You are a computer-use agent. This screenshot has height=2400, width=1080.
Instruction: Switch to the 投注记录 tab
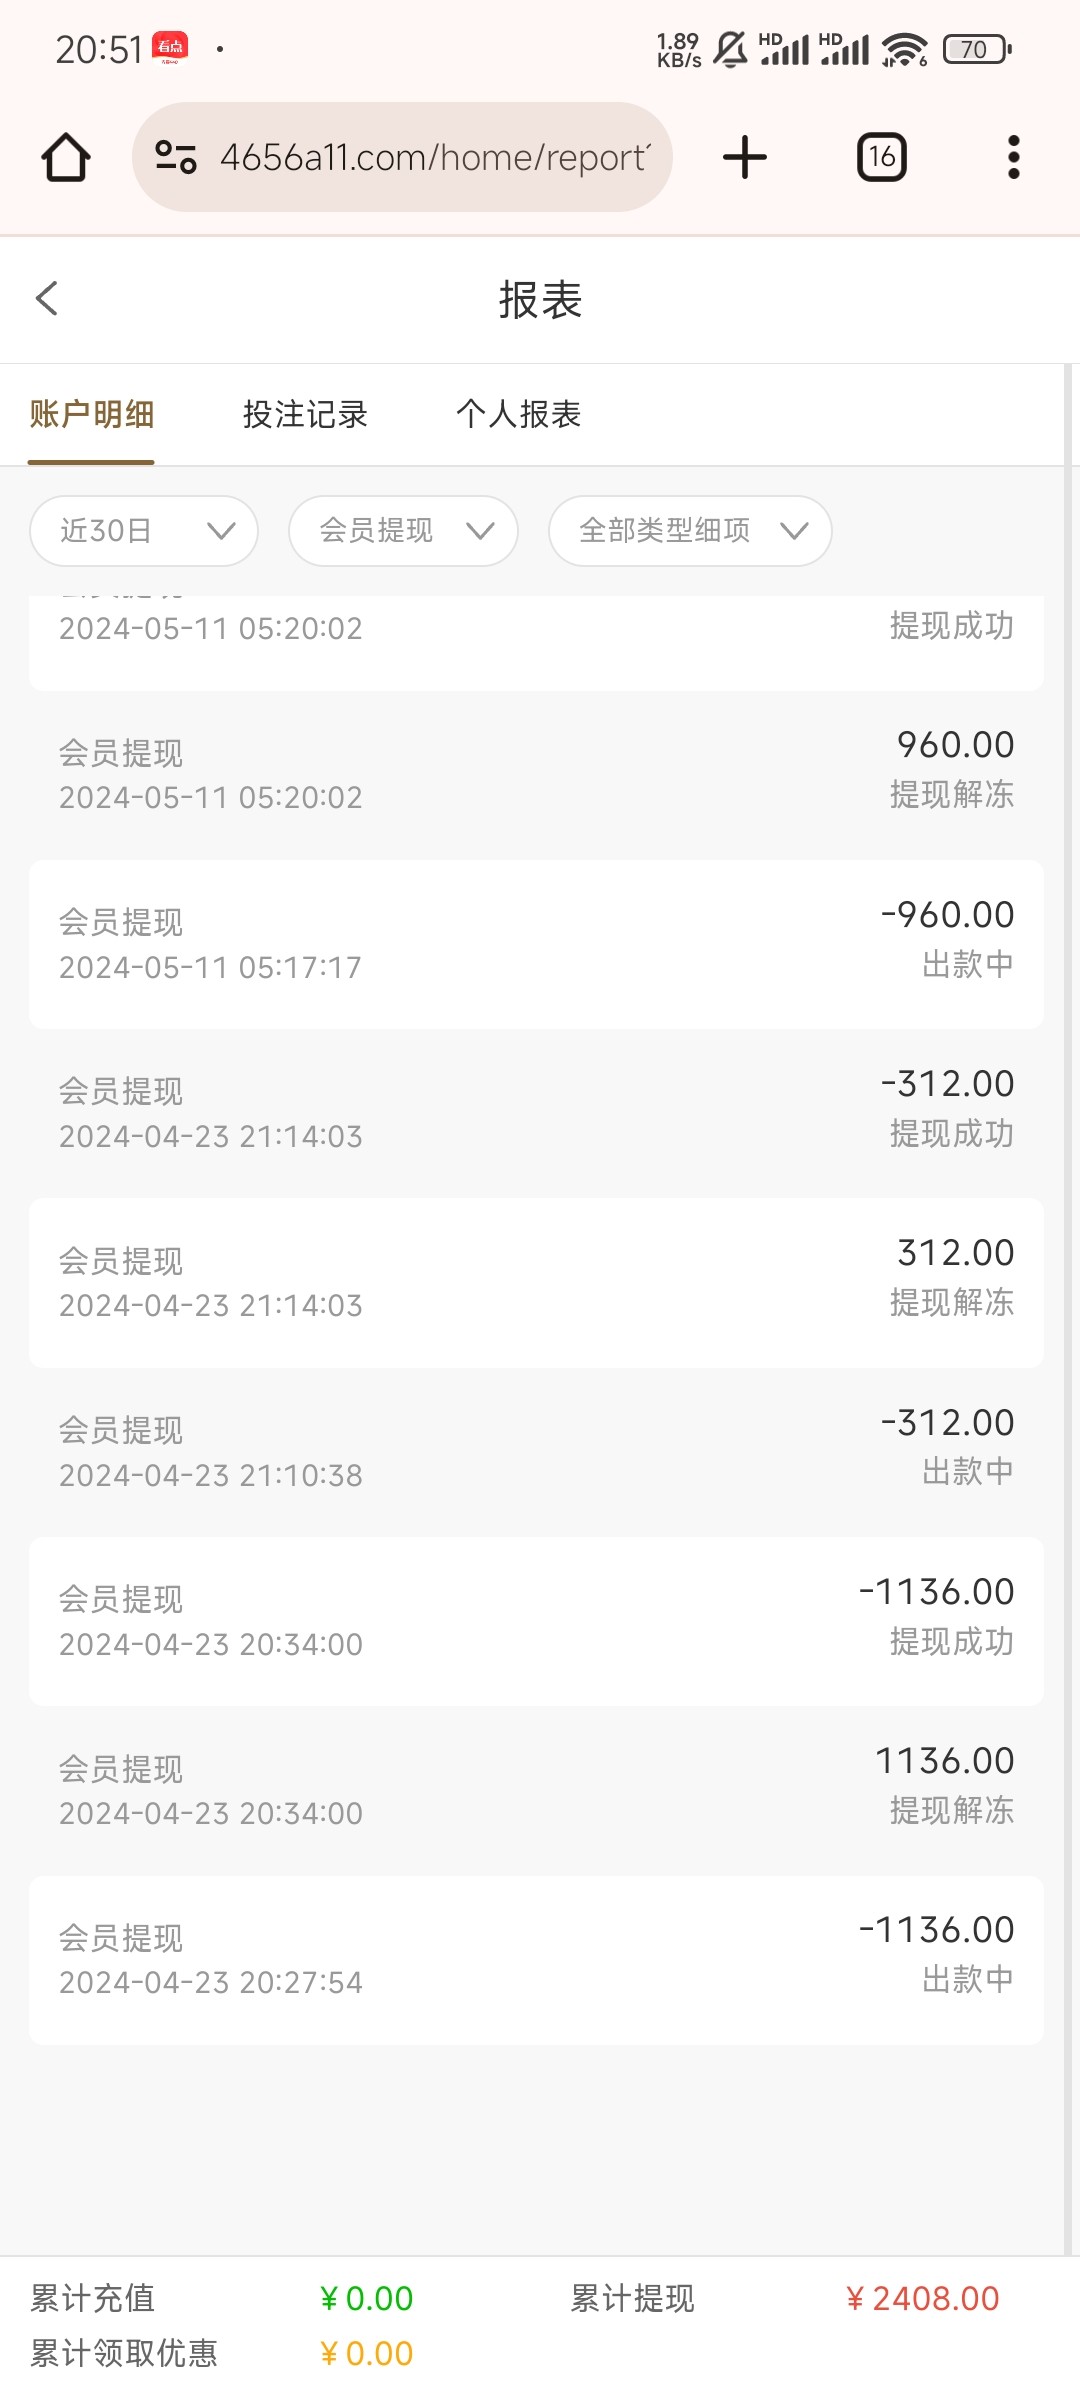point(305,414)
